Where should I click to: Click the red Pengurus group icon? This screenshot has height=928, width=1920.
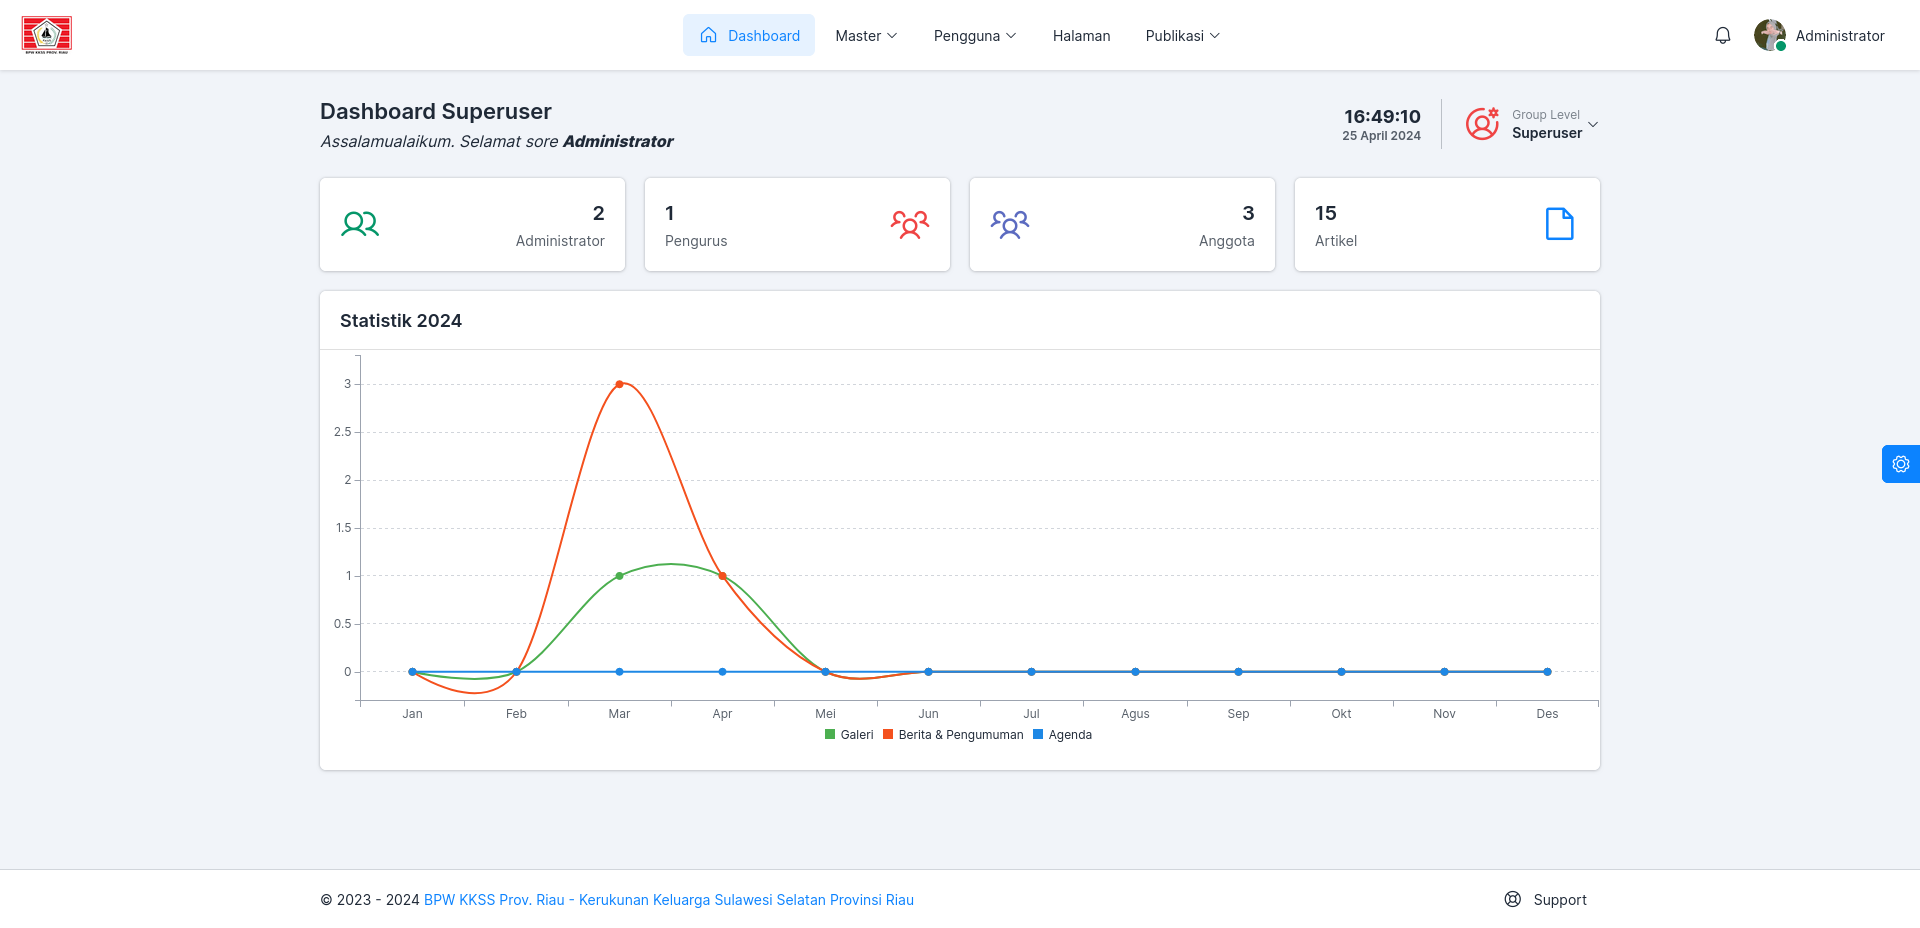[x=910, y=224]
